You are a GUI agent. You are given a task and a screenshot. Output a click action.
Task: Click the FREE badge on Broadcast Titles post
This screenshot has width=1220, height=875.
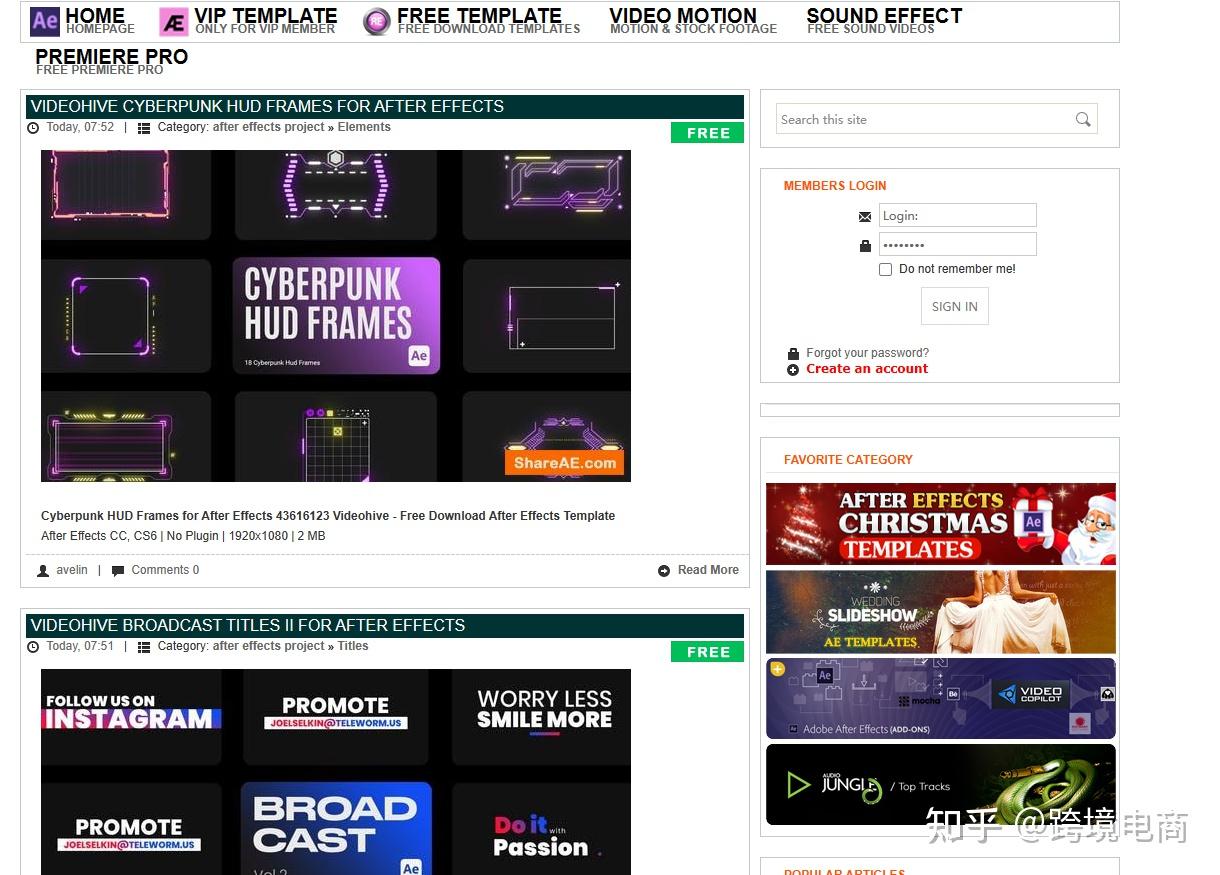(708, 652)
